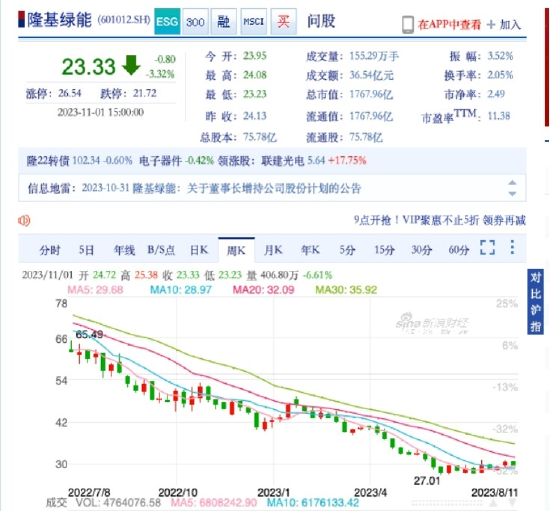Click the 65.49 high price marker
Viewport: 550px width, 511px height.
(x=89, y=334)
